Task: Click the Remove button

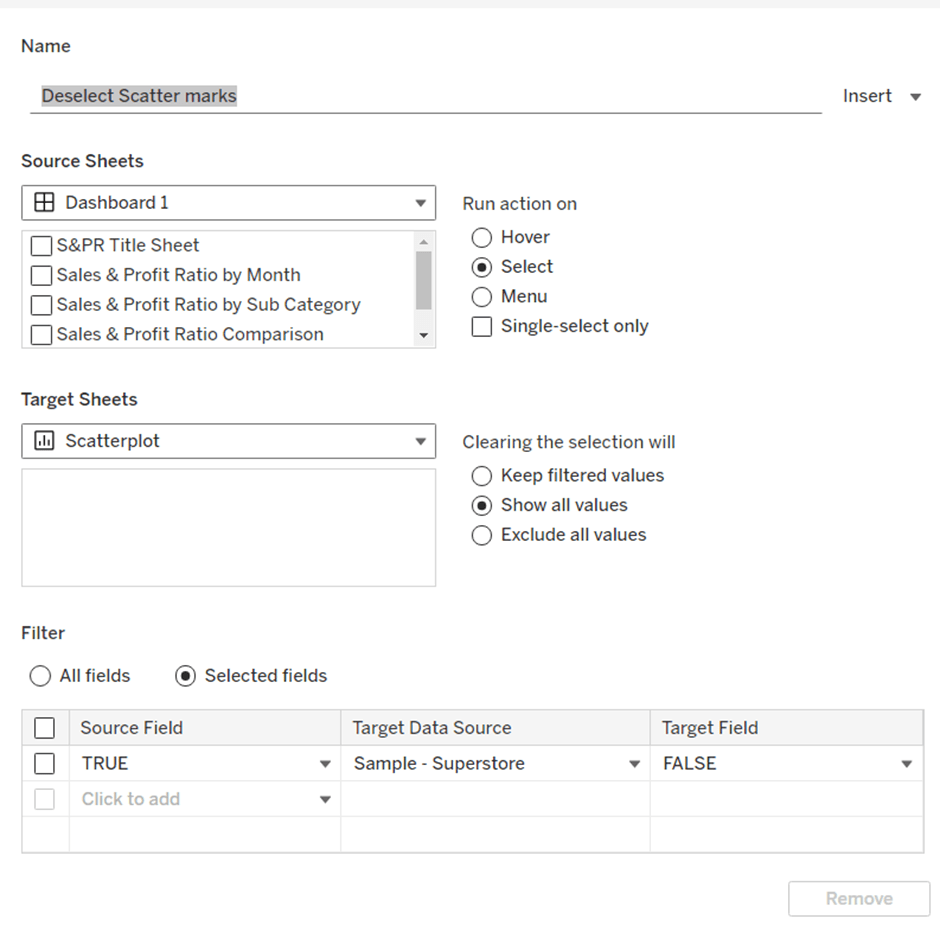Action: [858, 899]
